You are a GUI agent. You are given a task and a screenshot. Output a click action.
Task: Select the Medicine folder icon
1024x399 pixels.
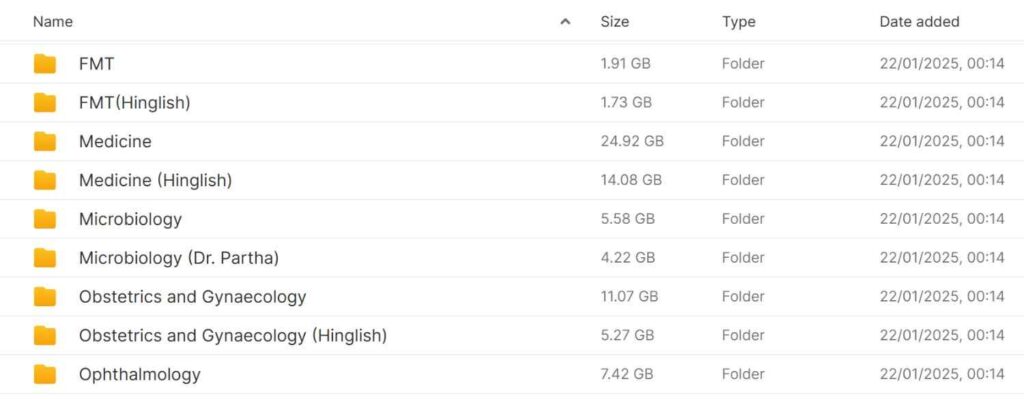coord(45,141)
